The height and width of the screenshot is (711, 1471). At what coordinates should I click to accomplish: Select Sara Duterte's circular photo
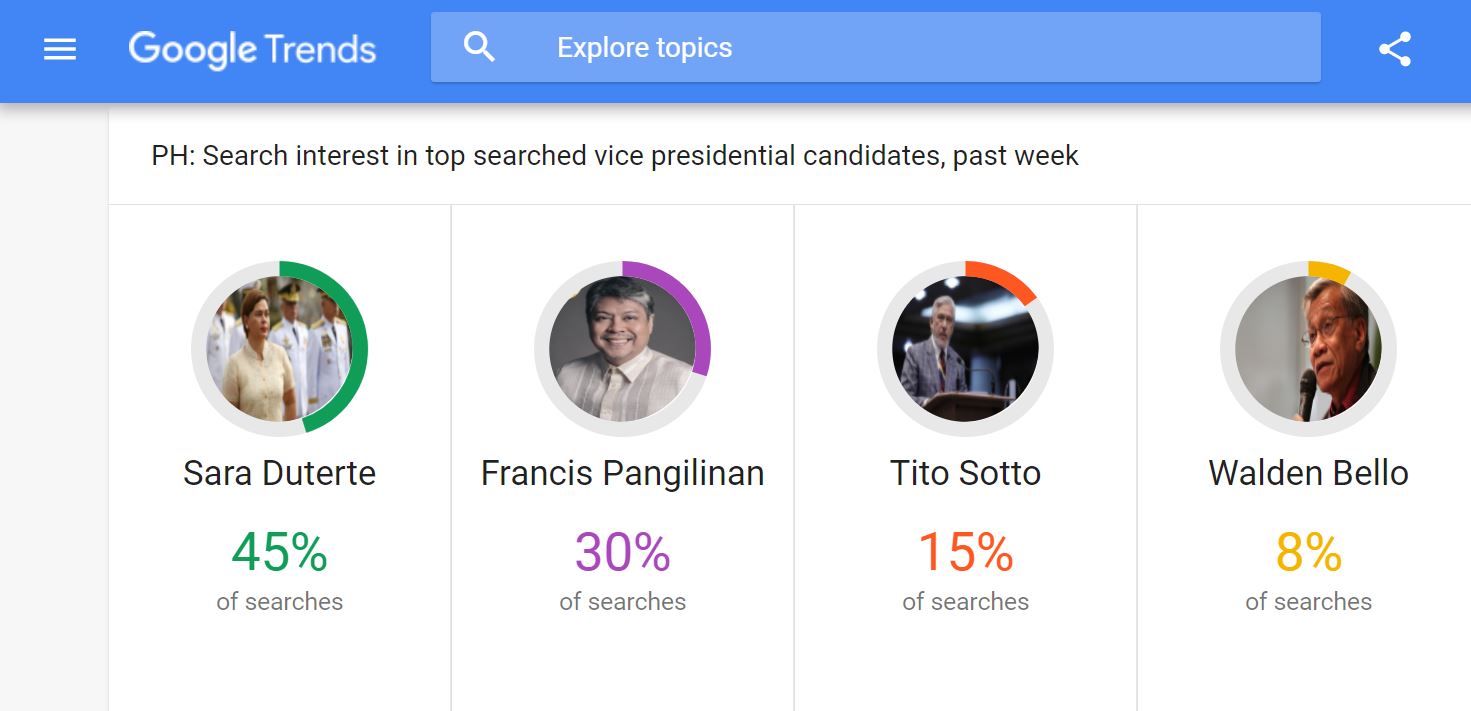click(279, 348)
